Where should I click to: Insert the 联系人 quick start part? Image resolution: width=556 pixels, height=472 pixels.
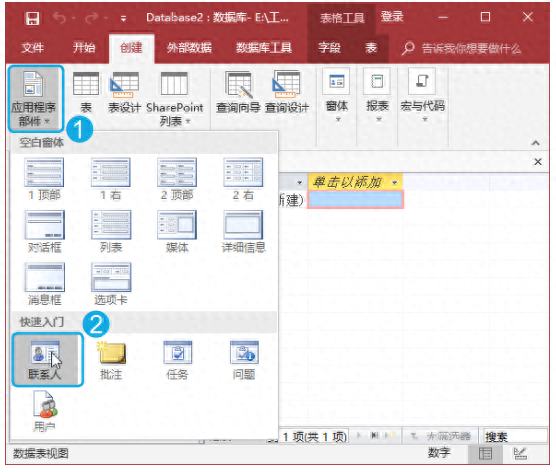47,359
